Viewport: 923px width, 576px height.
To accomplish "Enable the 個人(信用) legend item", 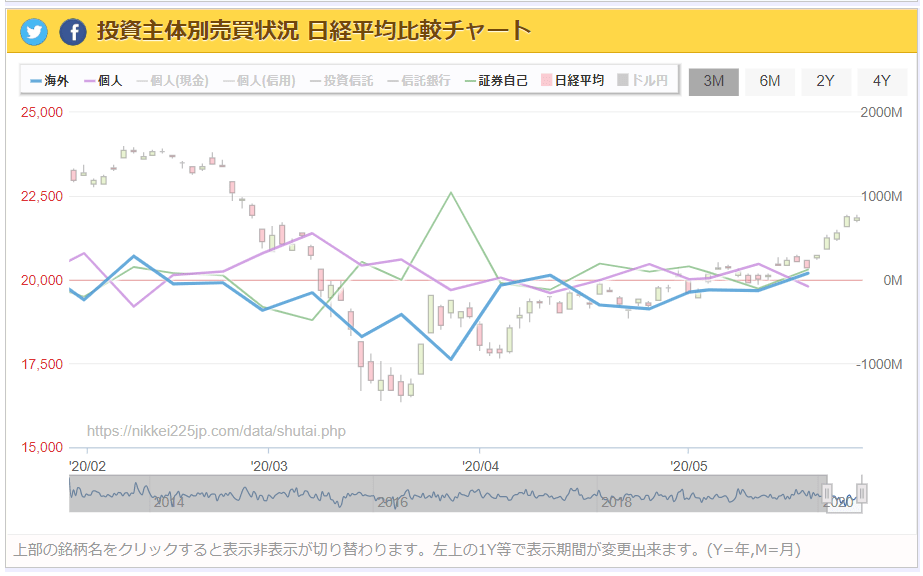I will click(x=258, y=81).
